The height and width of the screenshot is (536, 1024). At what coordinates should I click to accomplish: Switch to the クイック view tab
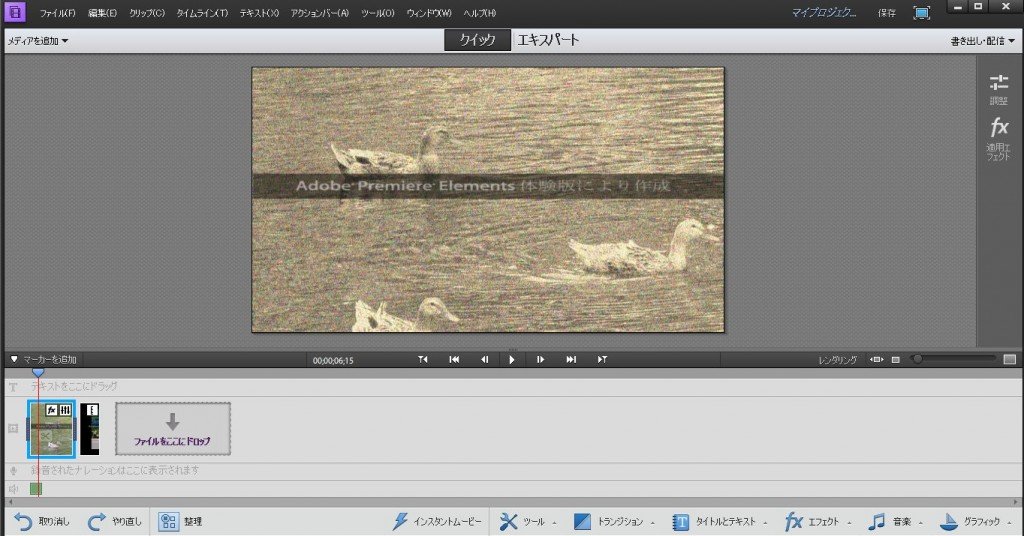(x=477, y=40)
